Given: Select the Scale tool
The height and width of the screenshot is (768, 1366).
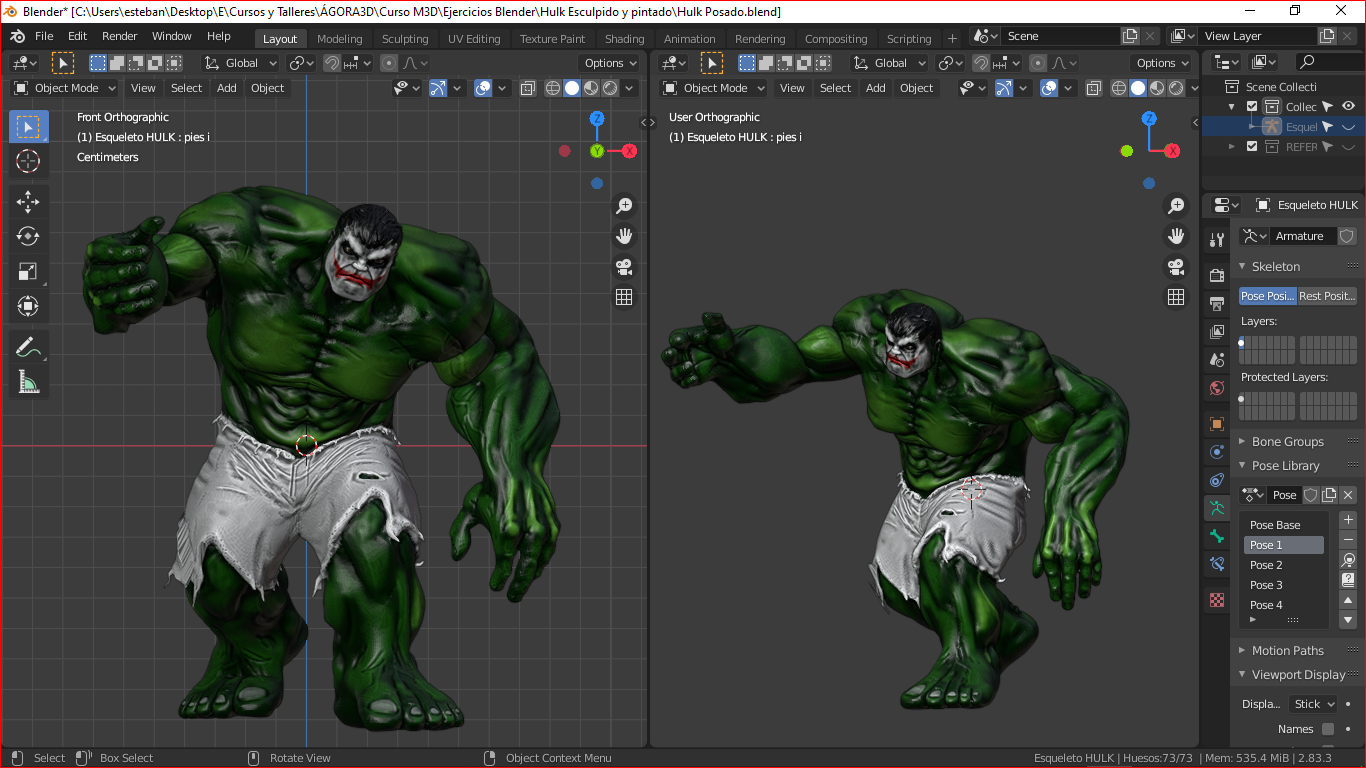Looking at the screenshot, I should tap(28, 271).
